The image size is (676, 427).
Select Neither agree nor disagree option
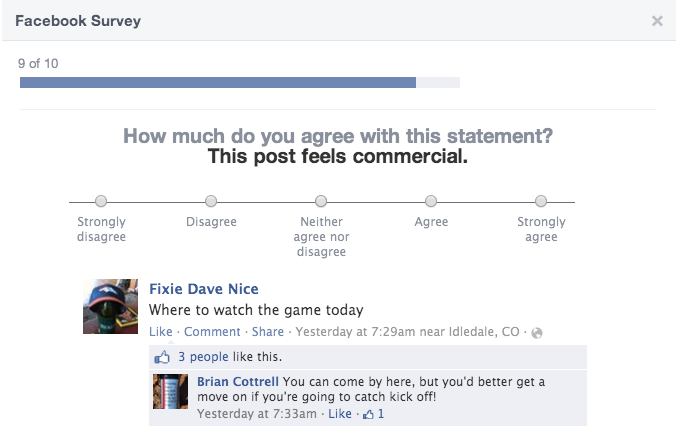(321, 201)
